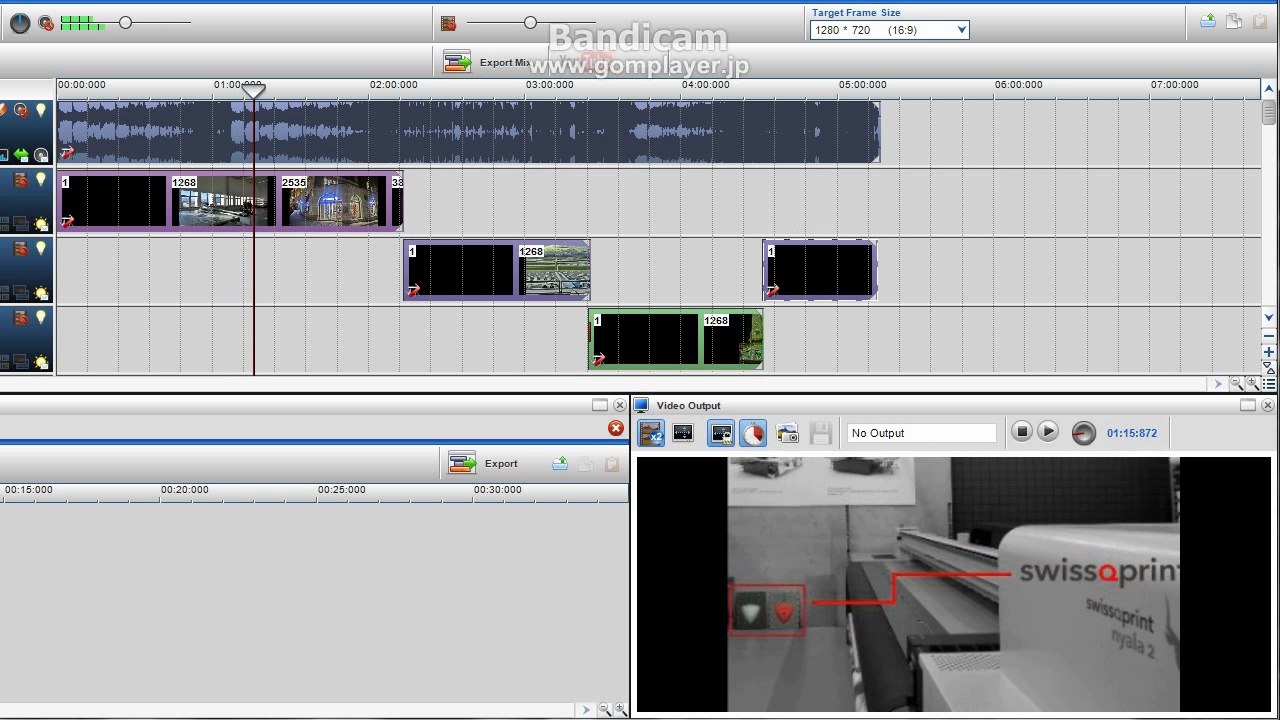Screen dimensions: 1280x720
Task: Select the clip thumbnail labeled 2535
Action: pyautogui.click(x=333, y=201)
